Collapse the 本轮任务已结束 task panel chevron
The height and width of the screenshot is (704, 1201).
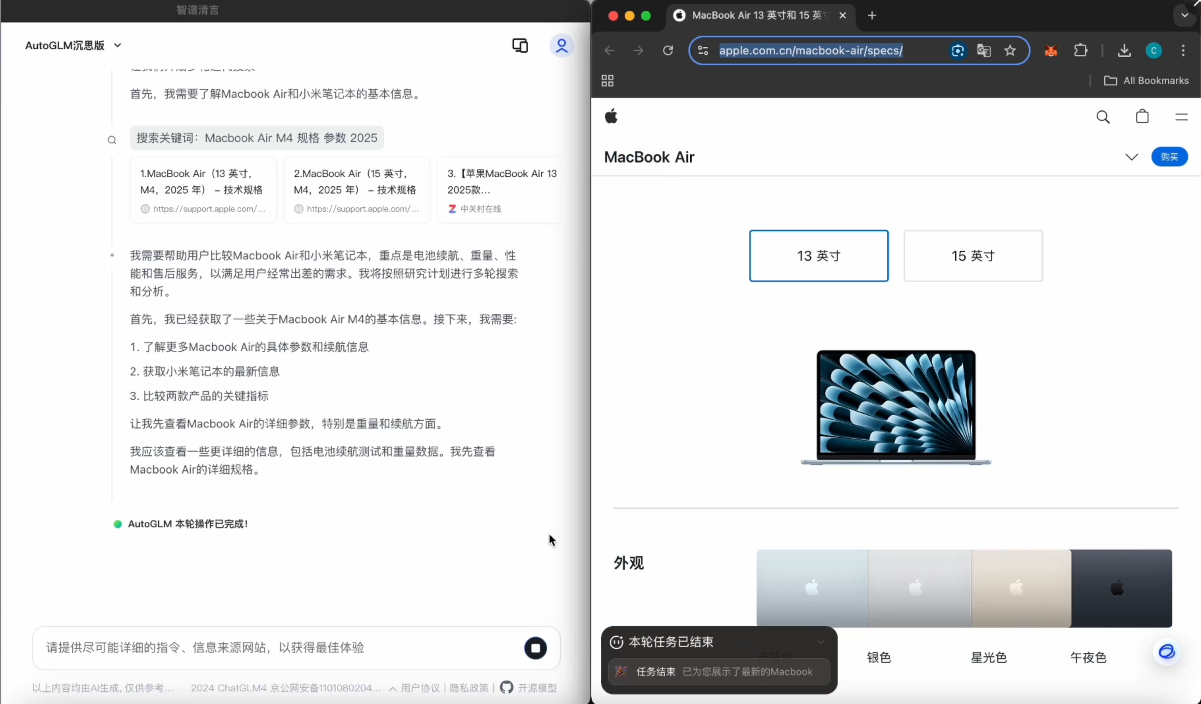click(x=820, y=642)
